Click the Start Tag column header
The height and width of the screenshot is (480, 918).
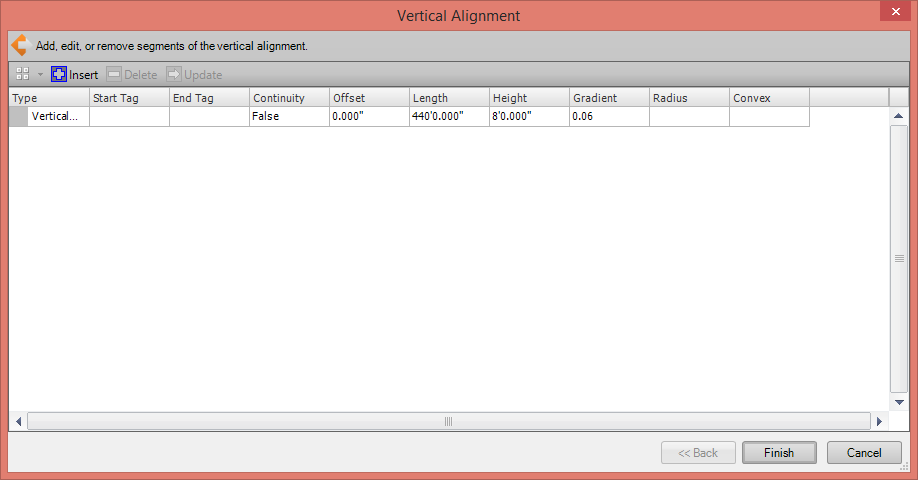pos(129,98)
